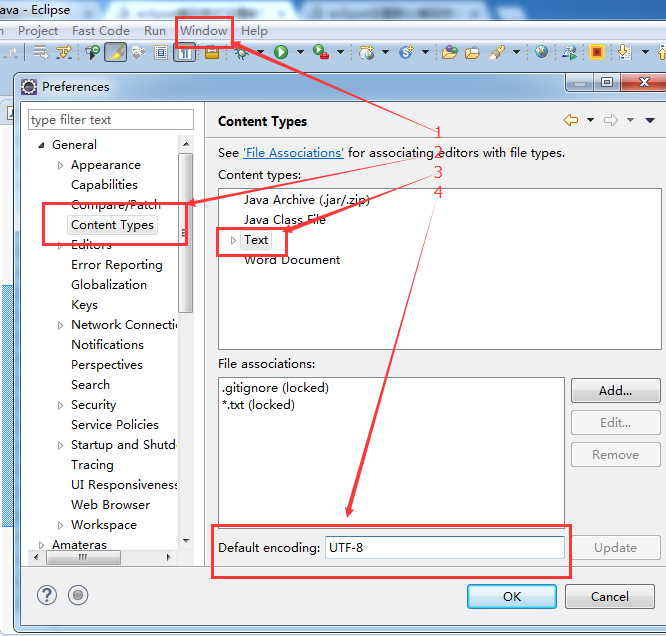Expand the Workspace tree node
This screenshot has height=636, width=666.
[x=60, y=526]
